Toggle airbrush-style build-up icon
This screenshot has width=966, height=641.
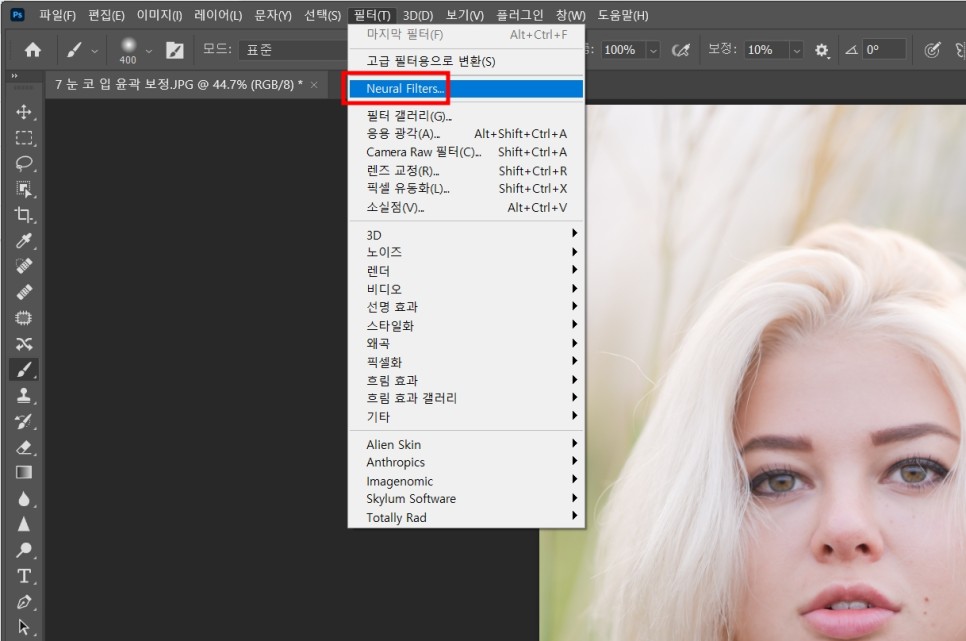680,50
